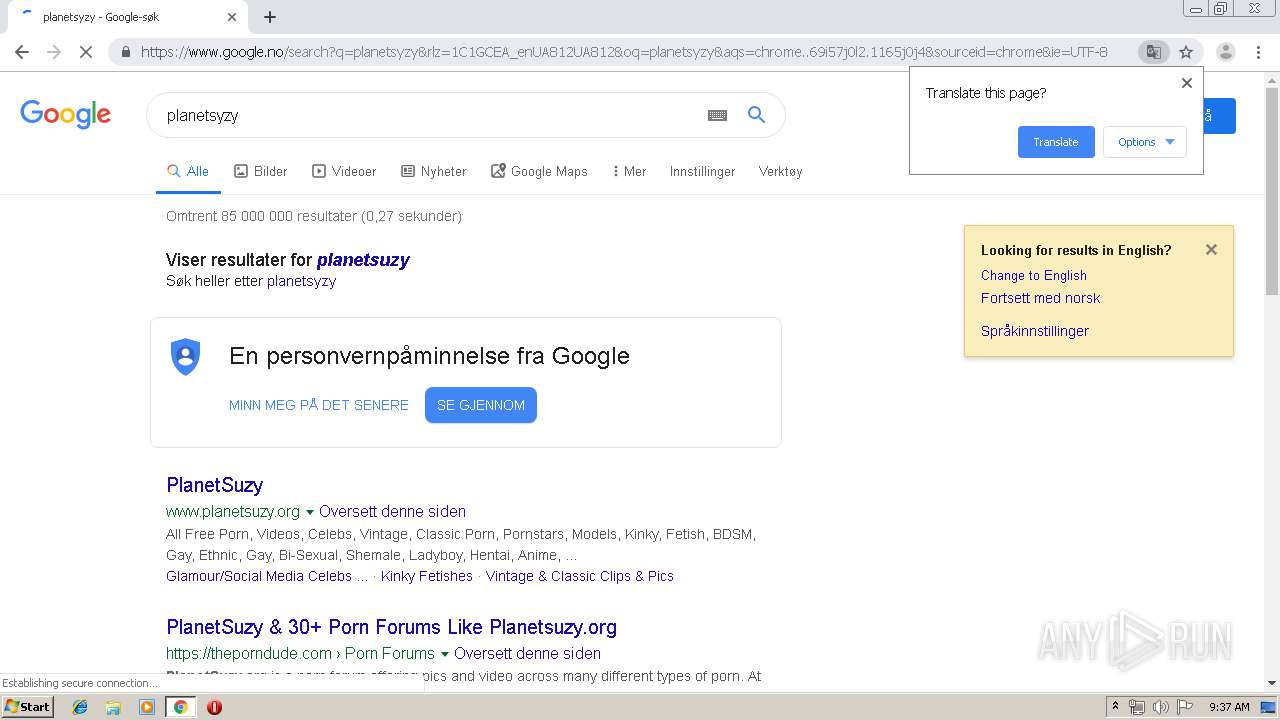The height and width of the screenshot is (720, 1280).
Task: Click Change to English link
Action: [x=1034, y=275]
